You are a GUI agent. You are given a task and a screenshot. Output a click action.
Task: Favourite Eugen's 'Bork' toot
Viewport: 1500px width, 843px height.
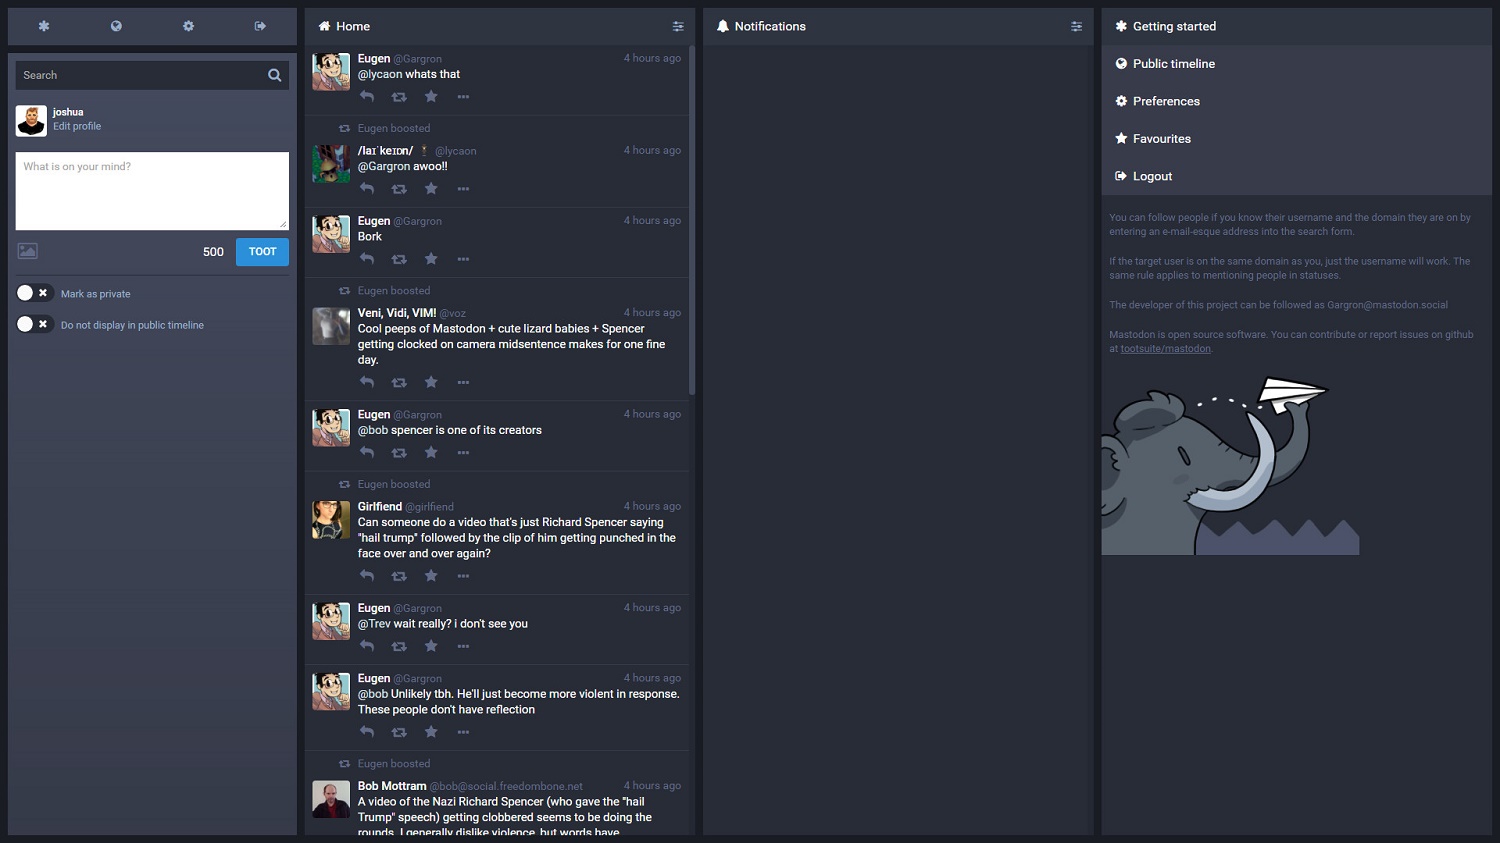click(x=431, y=259)
